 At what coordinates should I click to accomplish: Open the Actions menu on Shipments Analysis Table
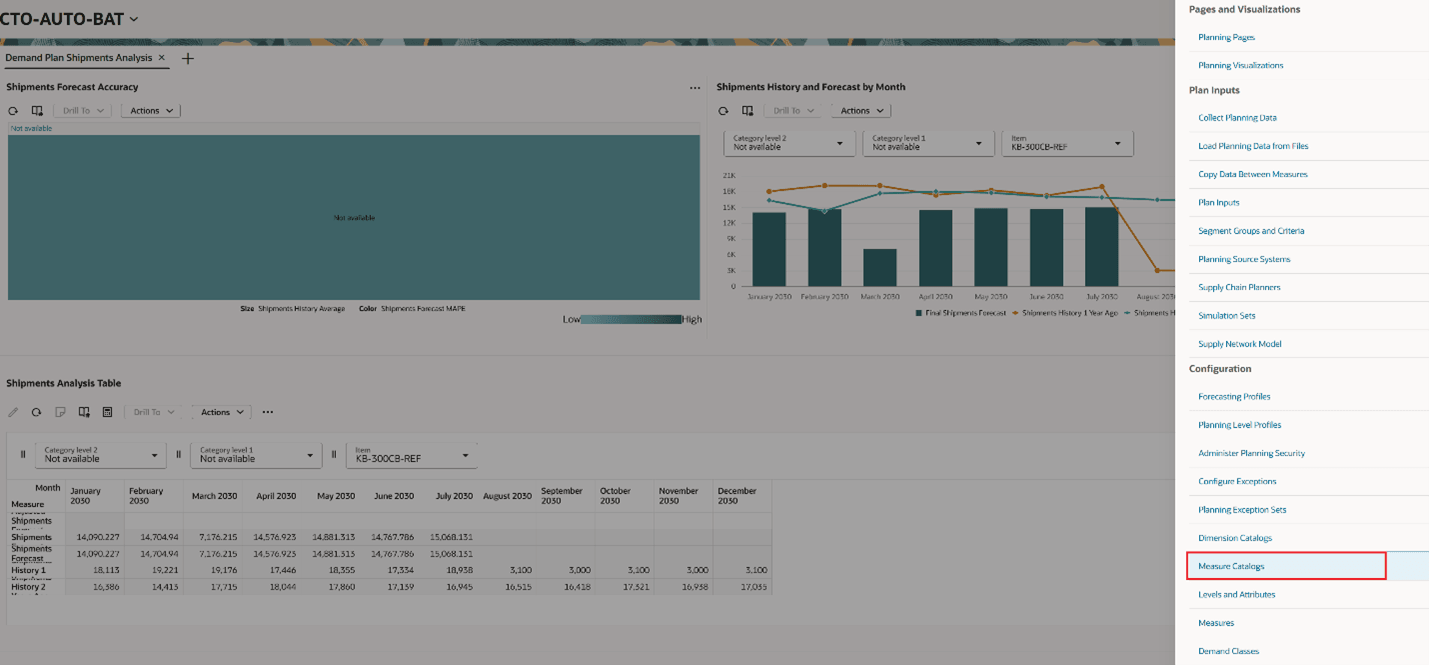pos(220,411)
